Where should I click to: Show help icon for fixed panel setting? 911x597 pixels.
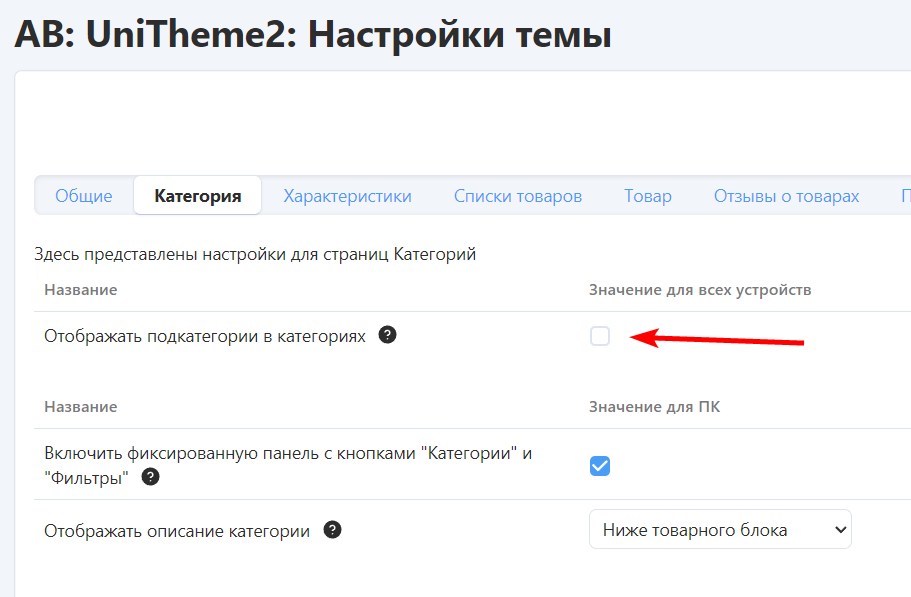pyautogui.click(x=150, y=477)
